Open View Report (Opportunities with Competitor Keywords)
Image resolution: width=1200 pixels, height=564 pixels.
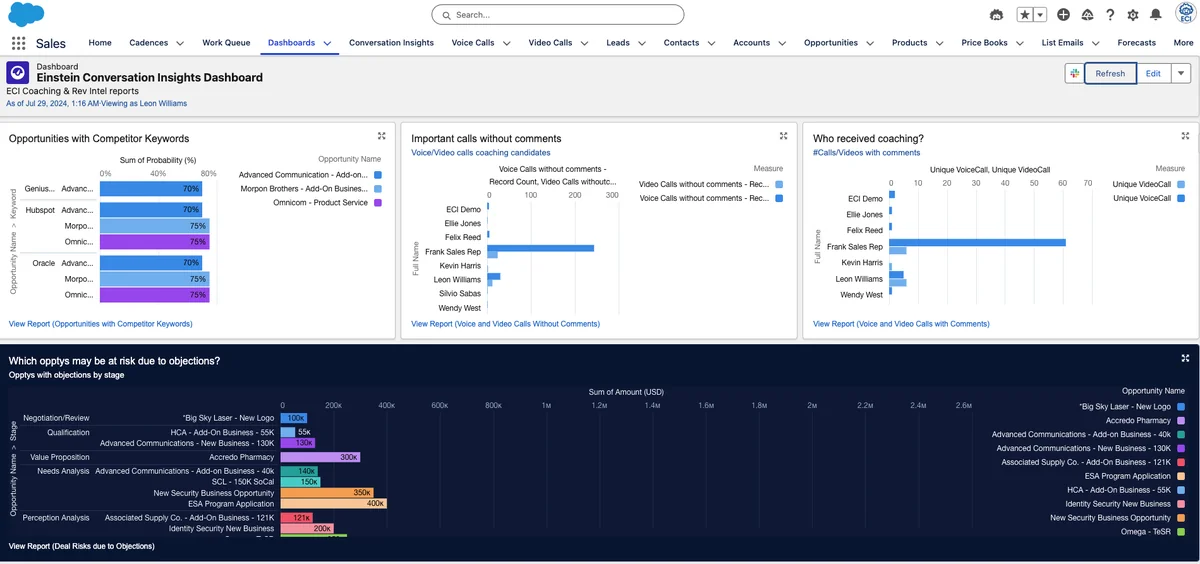[x=100, y=324]
